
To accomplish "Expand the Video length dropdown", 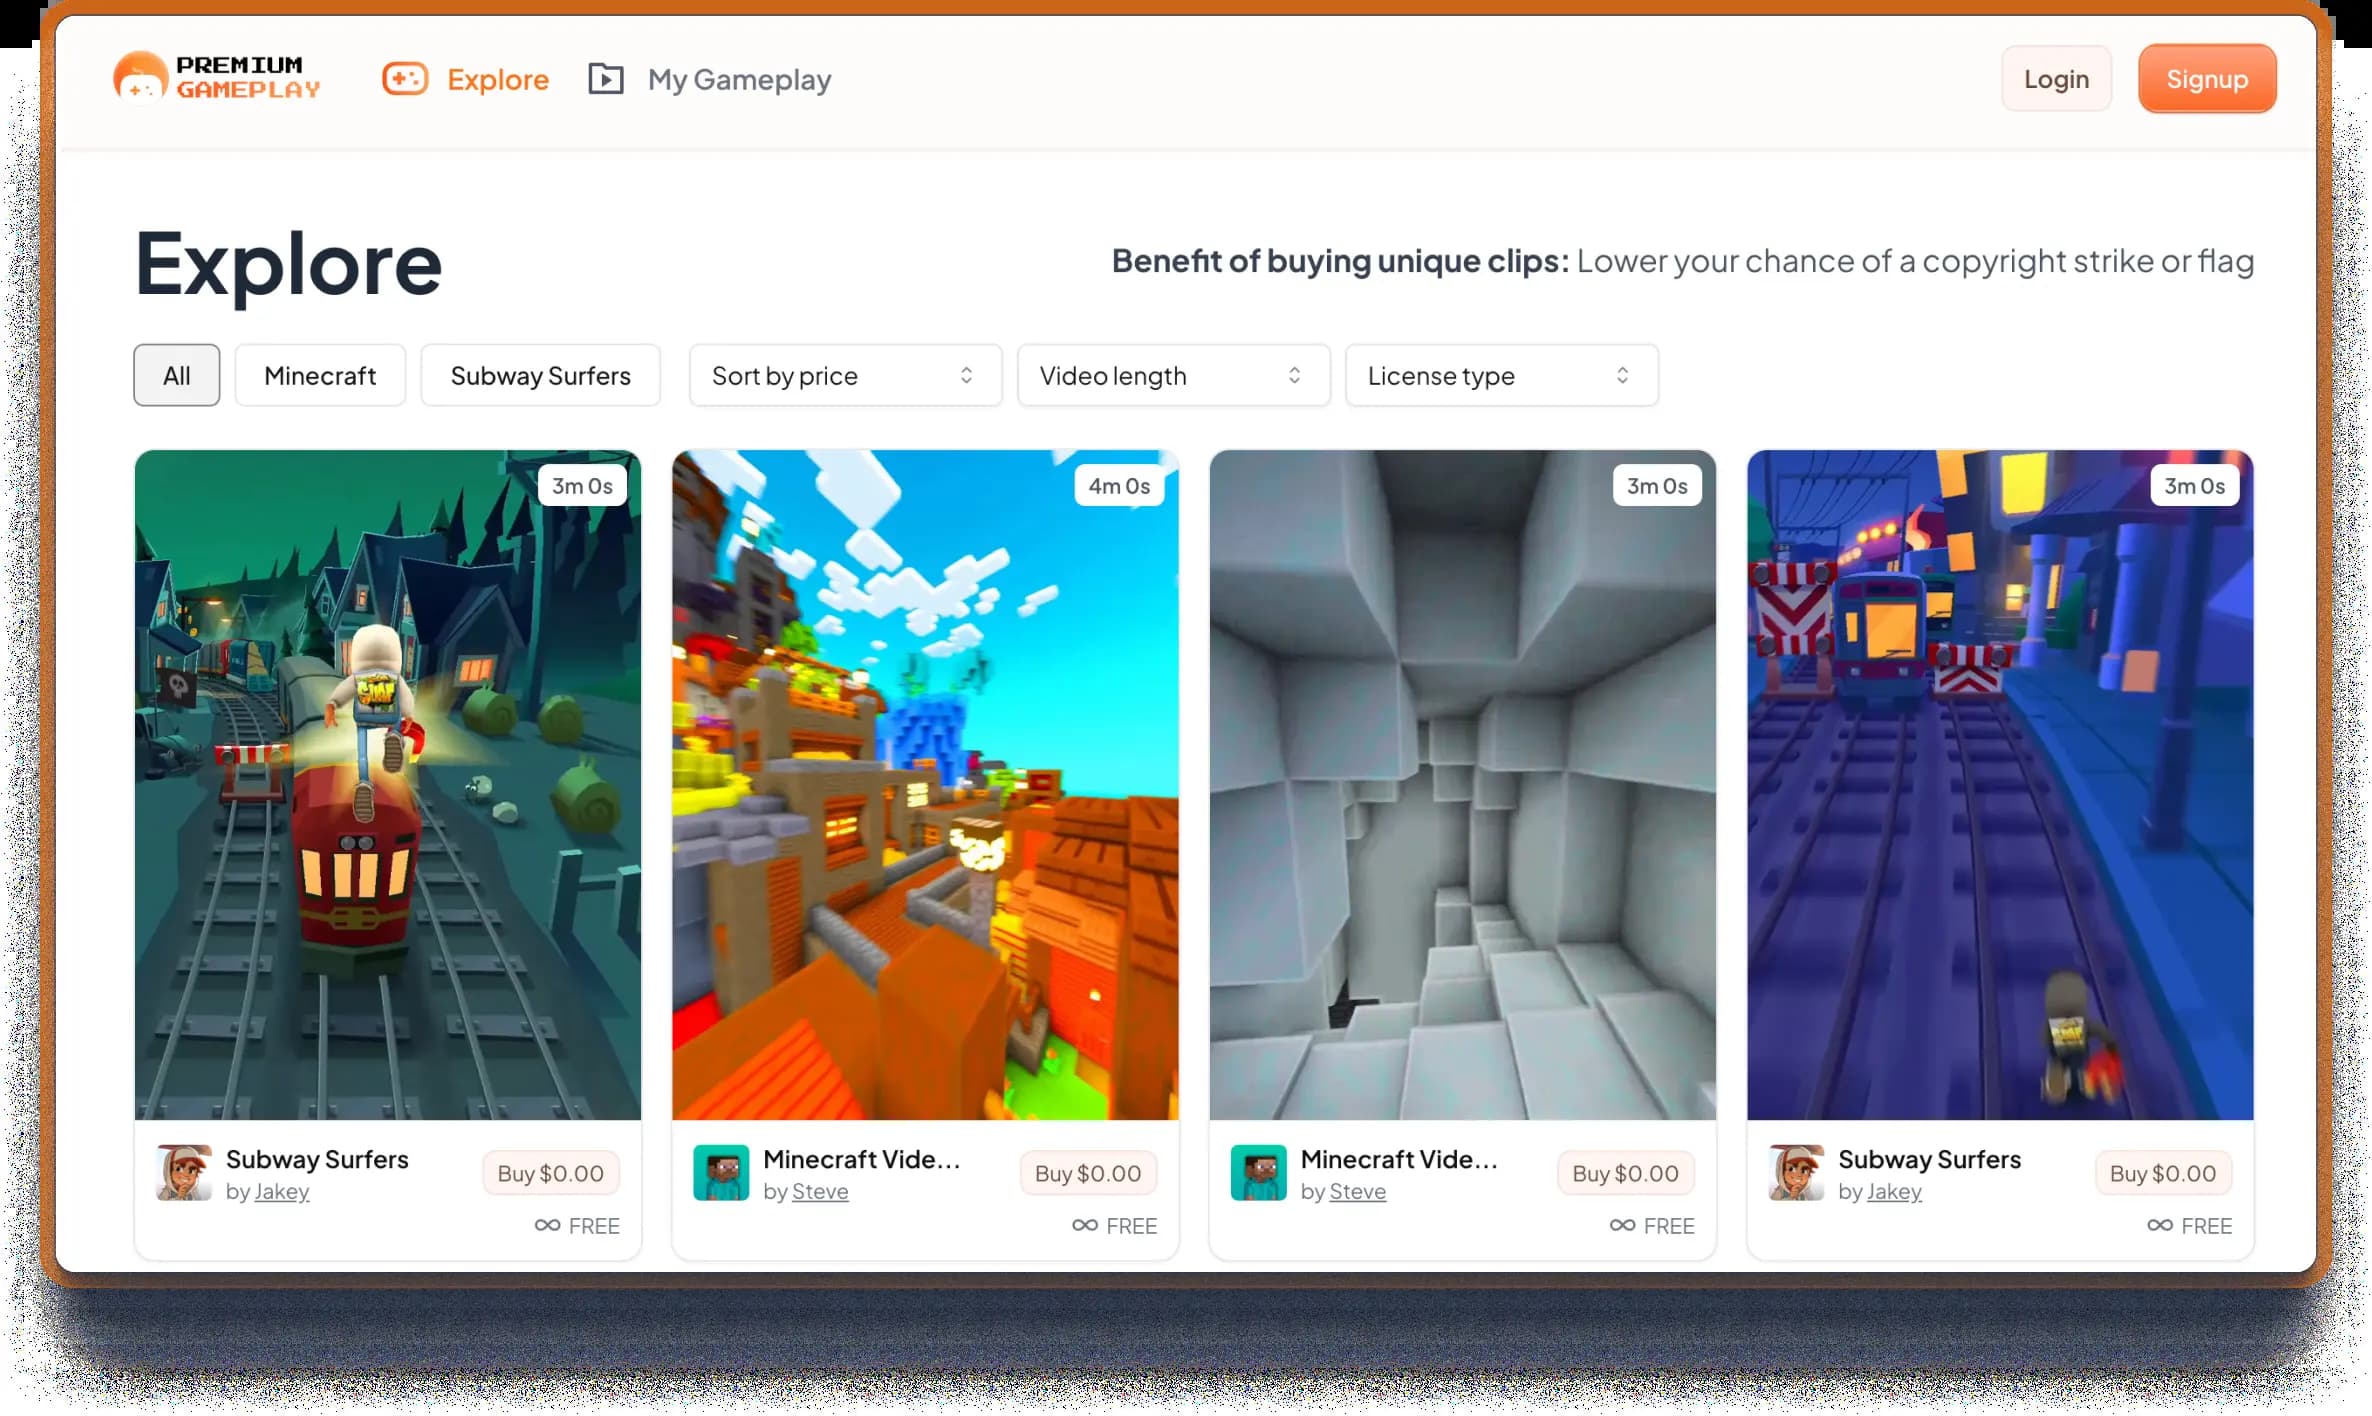I will point(1173,375).
